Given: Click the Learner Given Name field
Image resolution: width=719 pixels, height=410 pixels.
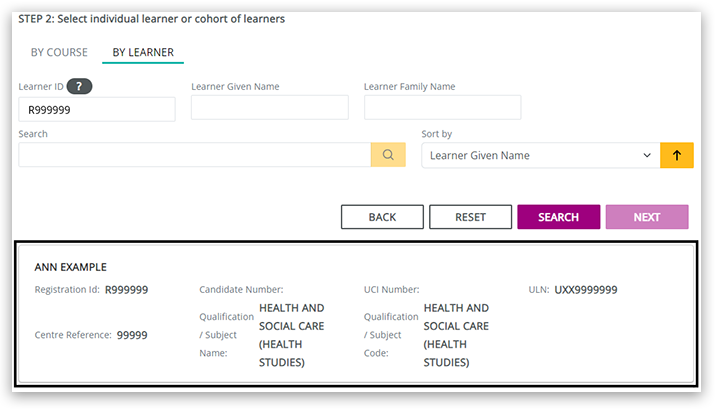Looking at the screenshot, I should [269, 108].
